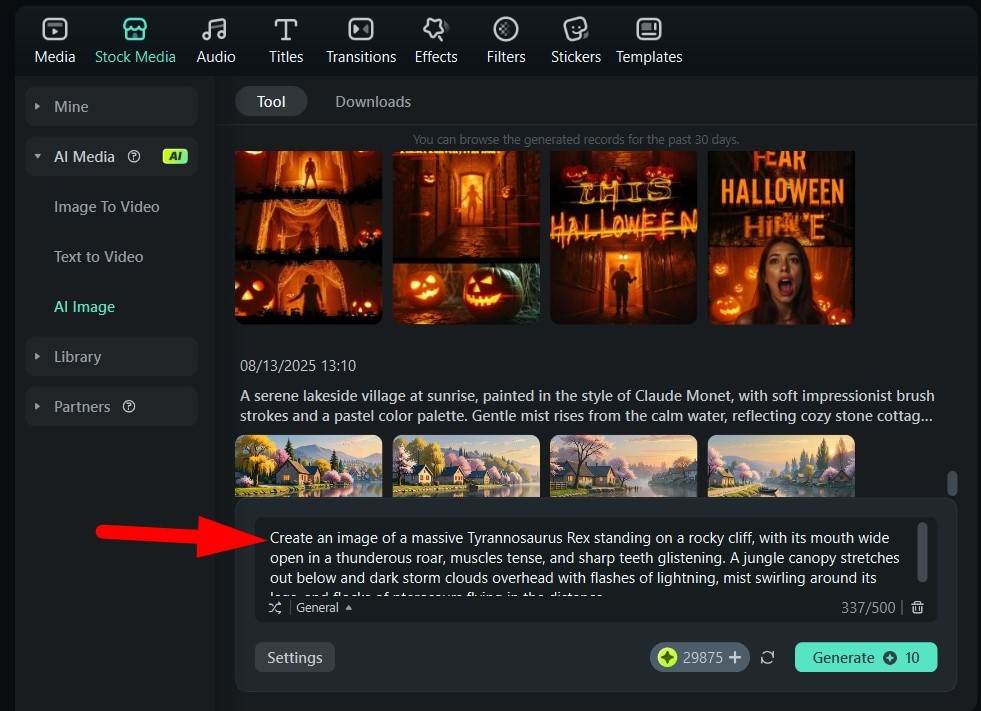Collapse the AI Media section
Image resolution: width=981 pixels, height=711 pixels.
(38, 156)
